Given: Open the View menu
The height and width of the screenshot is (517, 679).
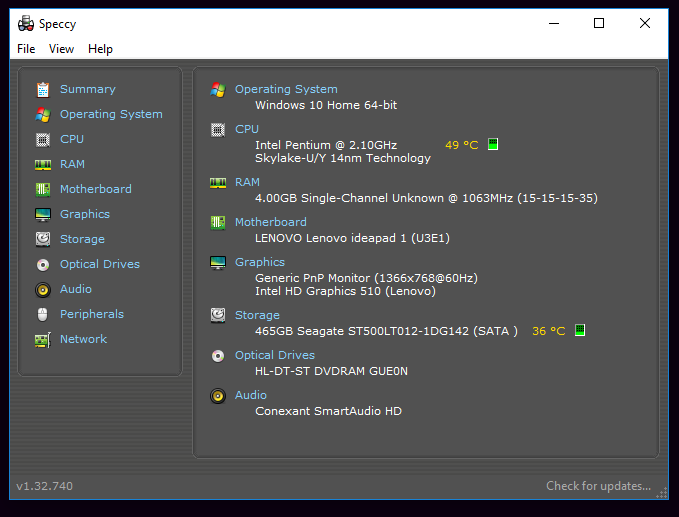Looking at the screenshot, I should tap(61, 49).
